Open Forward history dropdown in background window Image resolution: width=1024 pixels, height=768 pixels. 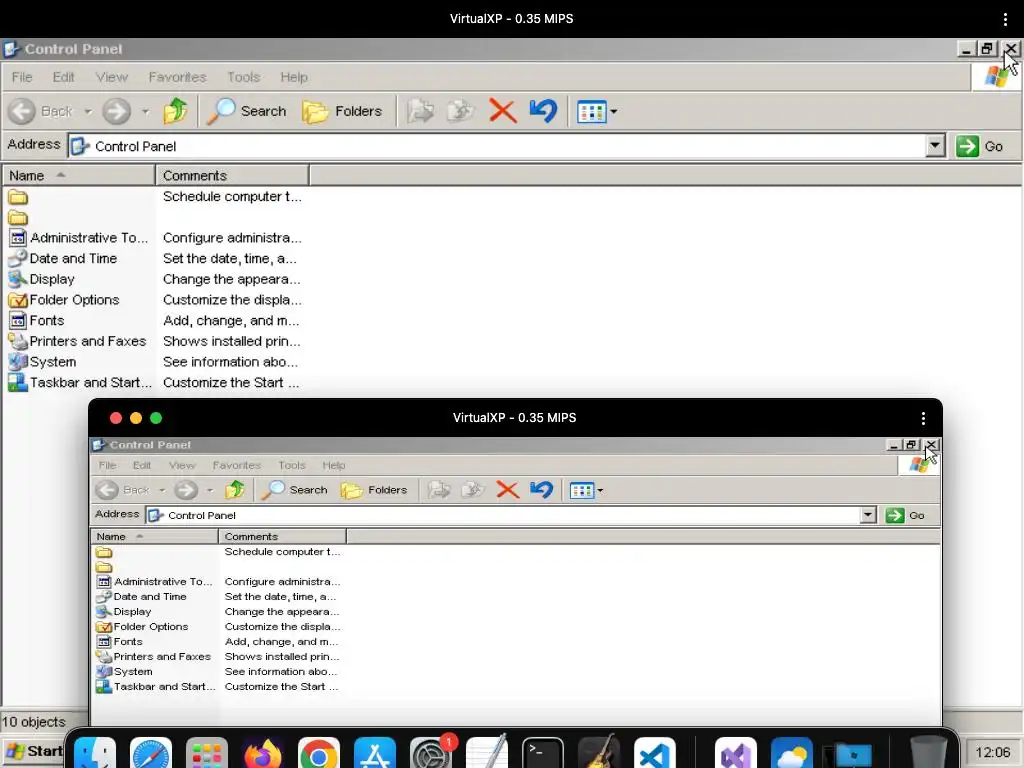click(146, 112)
